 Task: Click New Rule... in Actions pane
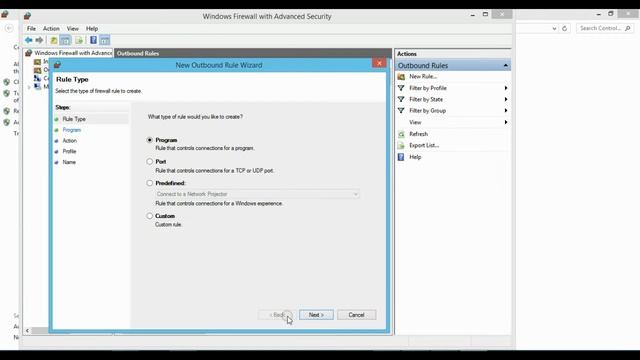click(423, 77)
